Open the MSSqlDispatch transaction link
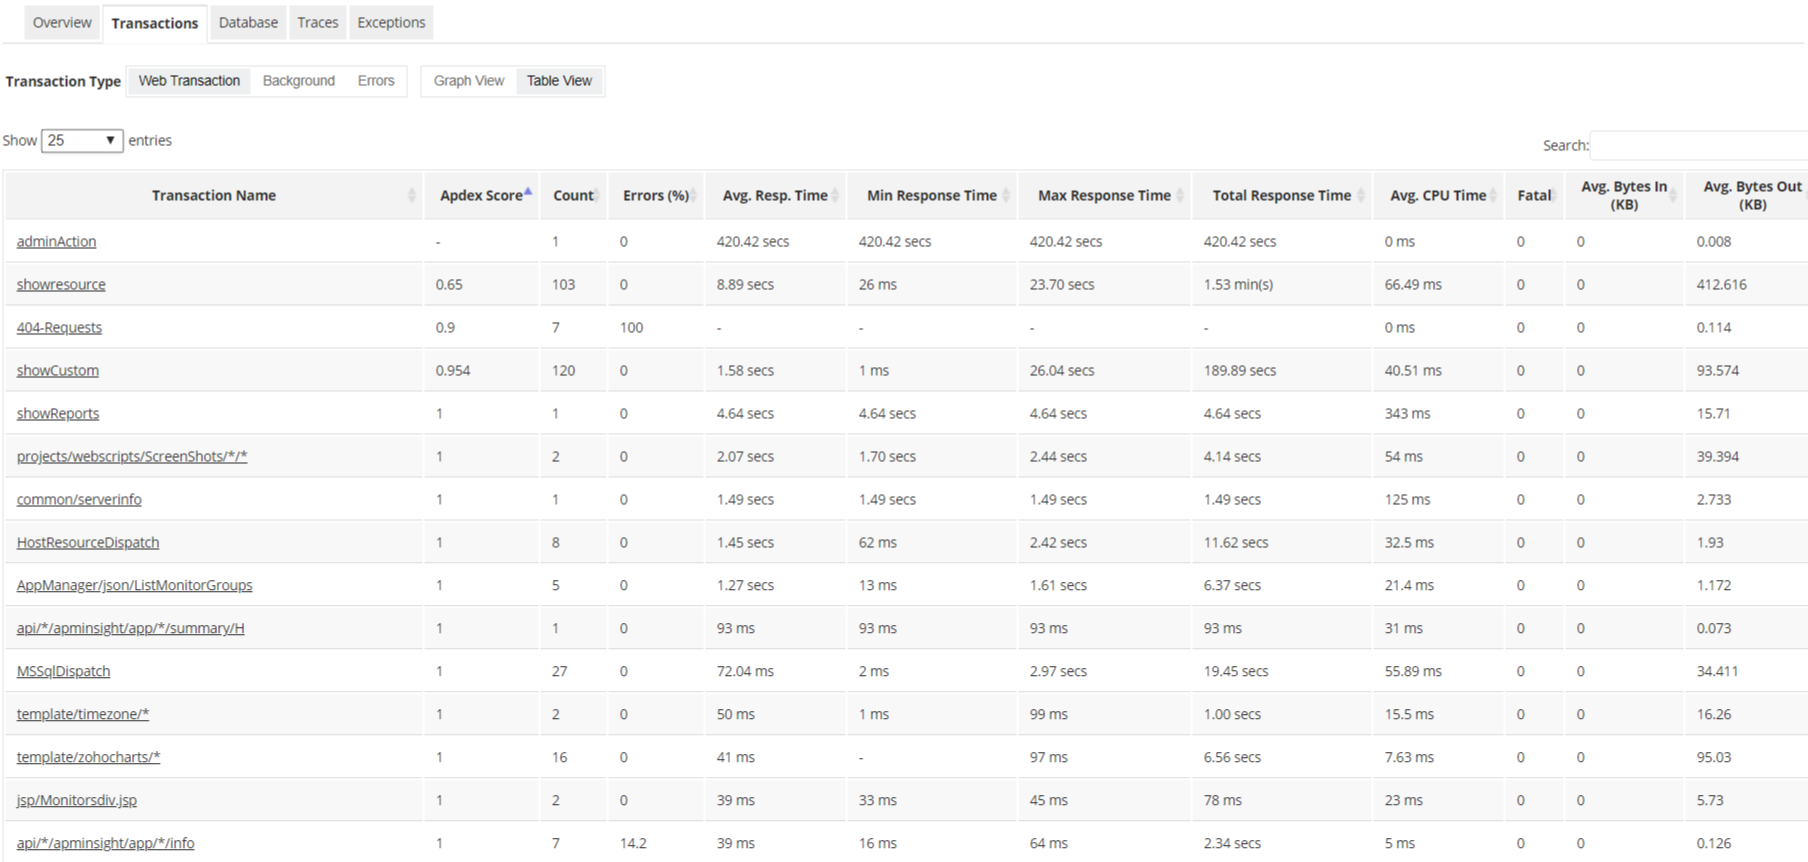The height and width of the screenshot is (862, 1808). 63,672
